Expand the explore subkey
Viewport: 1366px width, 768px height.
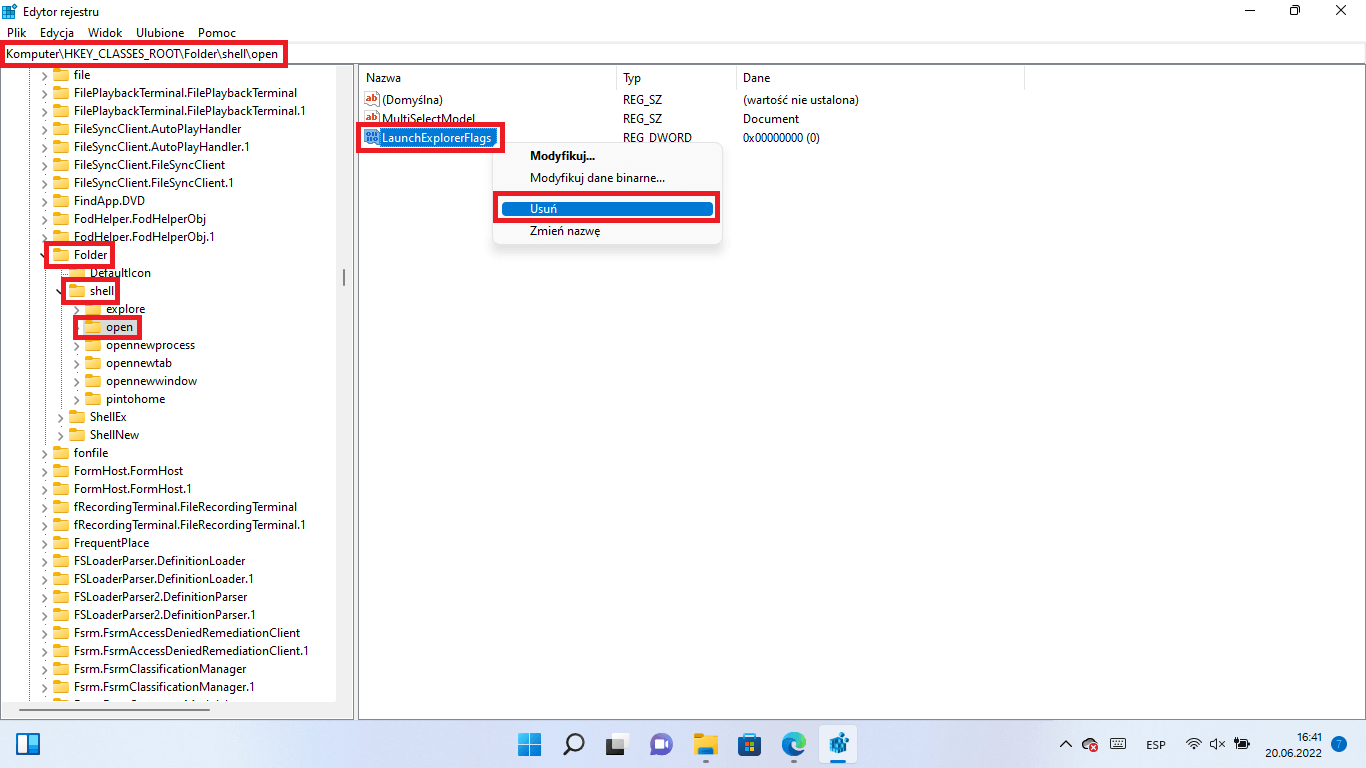point(76,309)
